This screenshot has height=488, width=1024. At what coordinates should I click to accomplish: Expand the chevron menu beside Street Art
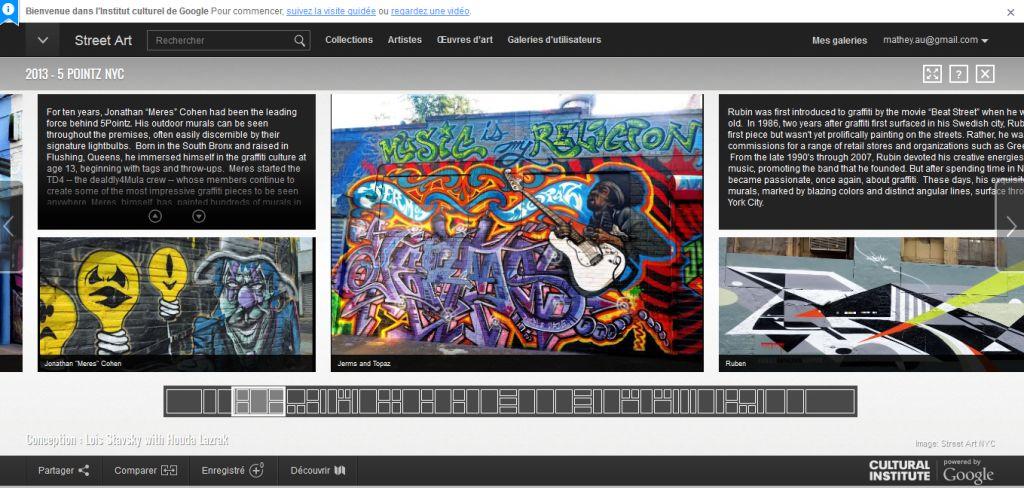(x=43, y=40)
